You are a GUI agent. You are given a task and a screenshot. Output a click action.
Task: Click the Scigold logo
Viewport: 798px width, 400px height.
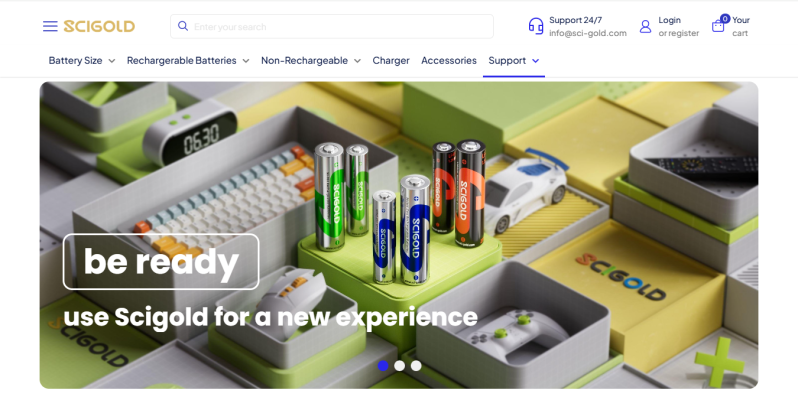(x=99, y=26)
